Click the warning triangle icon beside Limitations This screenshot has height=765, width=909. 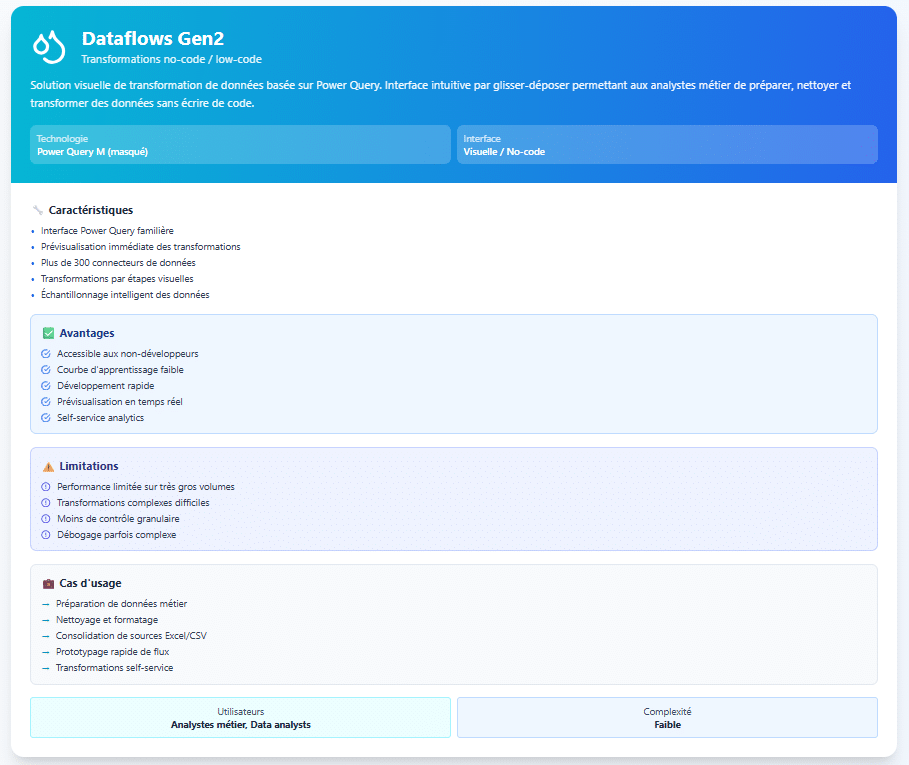pyautogui.click(x=48, y=466)
